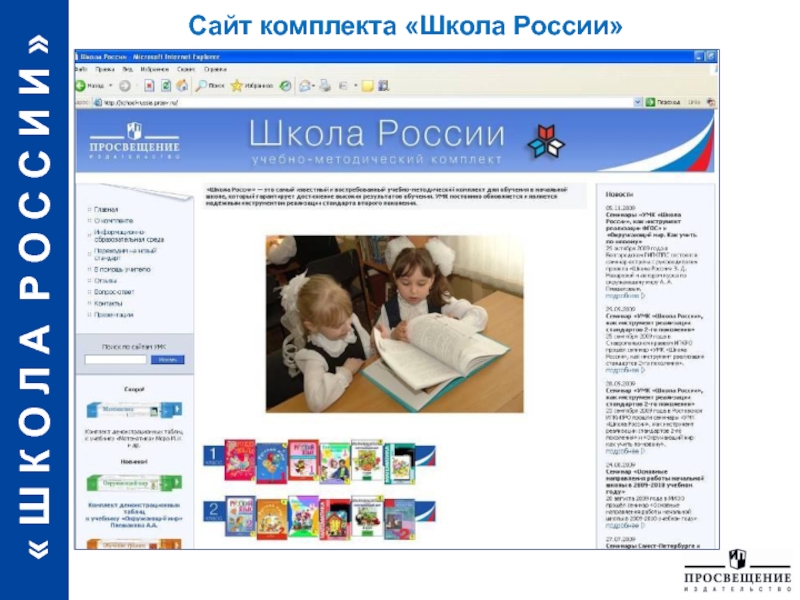The image size is (800, 600).
Task: Open the Edit icon dropdown arrow
Action: click(356, 86)
